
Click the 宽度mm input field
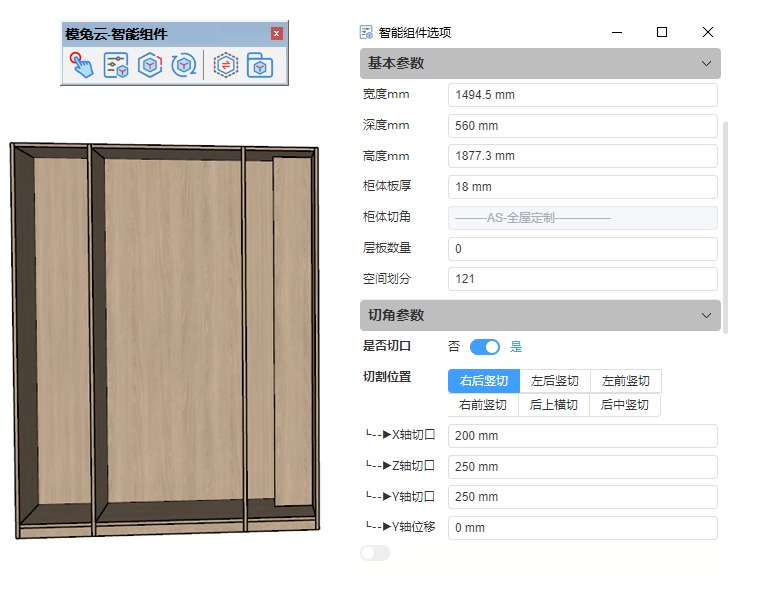click(x=582, y=95)
